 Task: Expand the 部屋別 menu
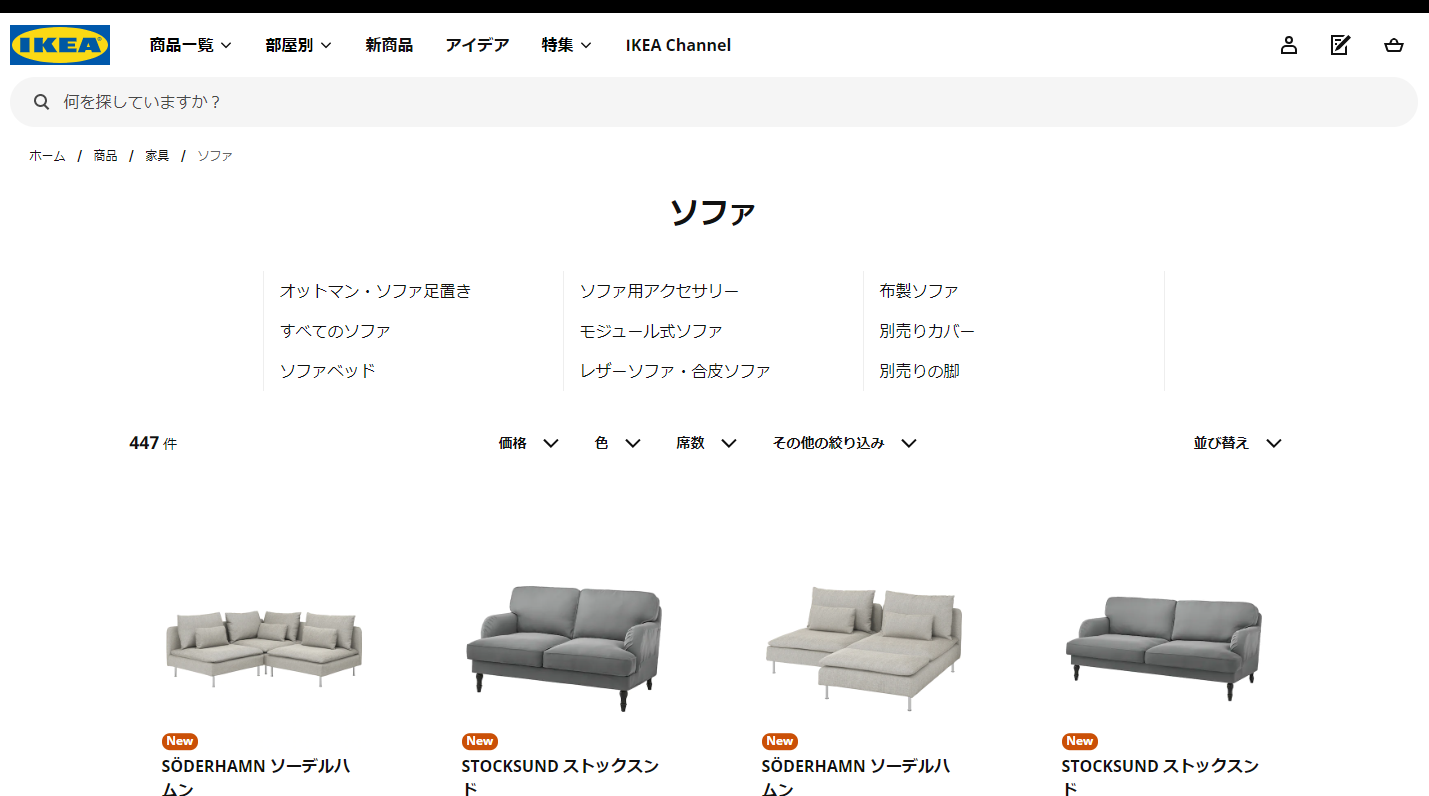[x=299, y=45]
